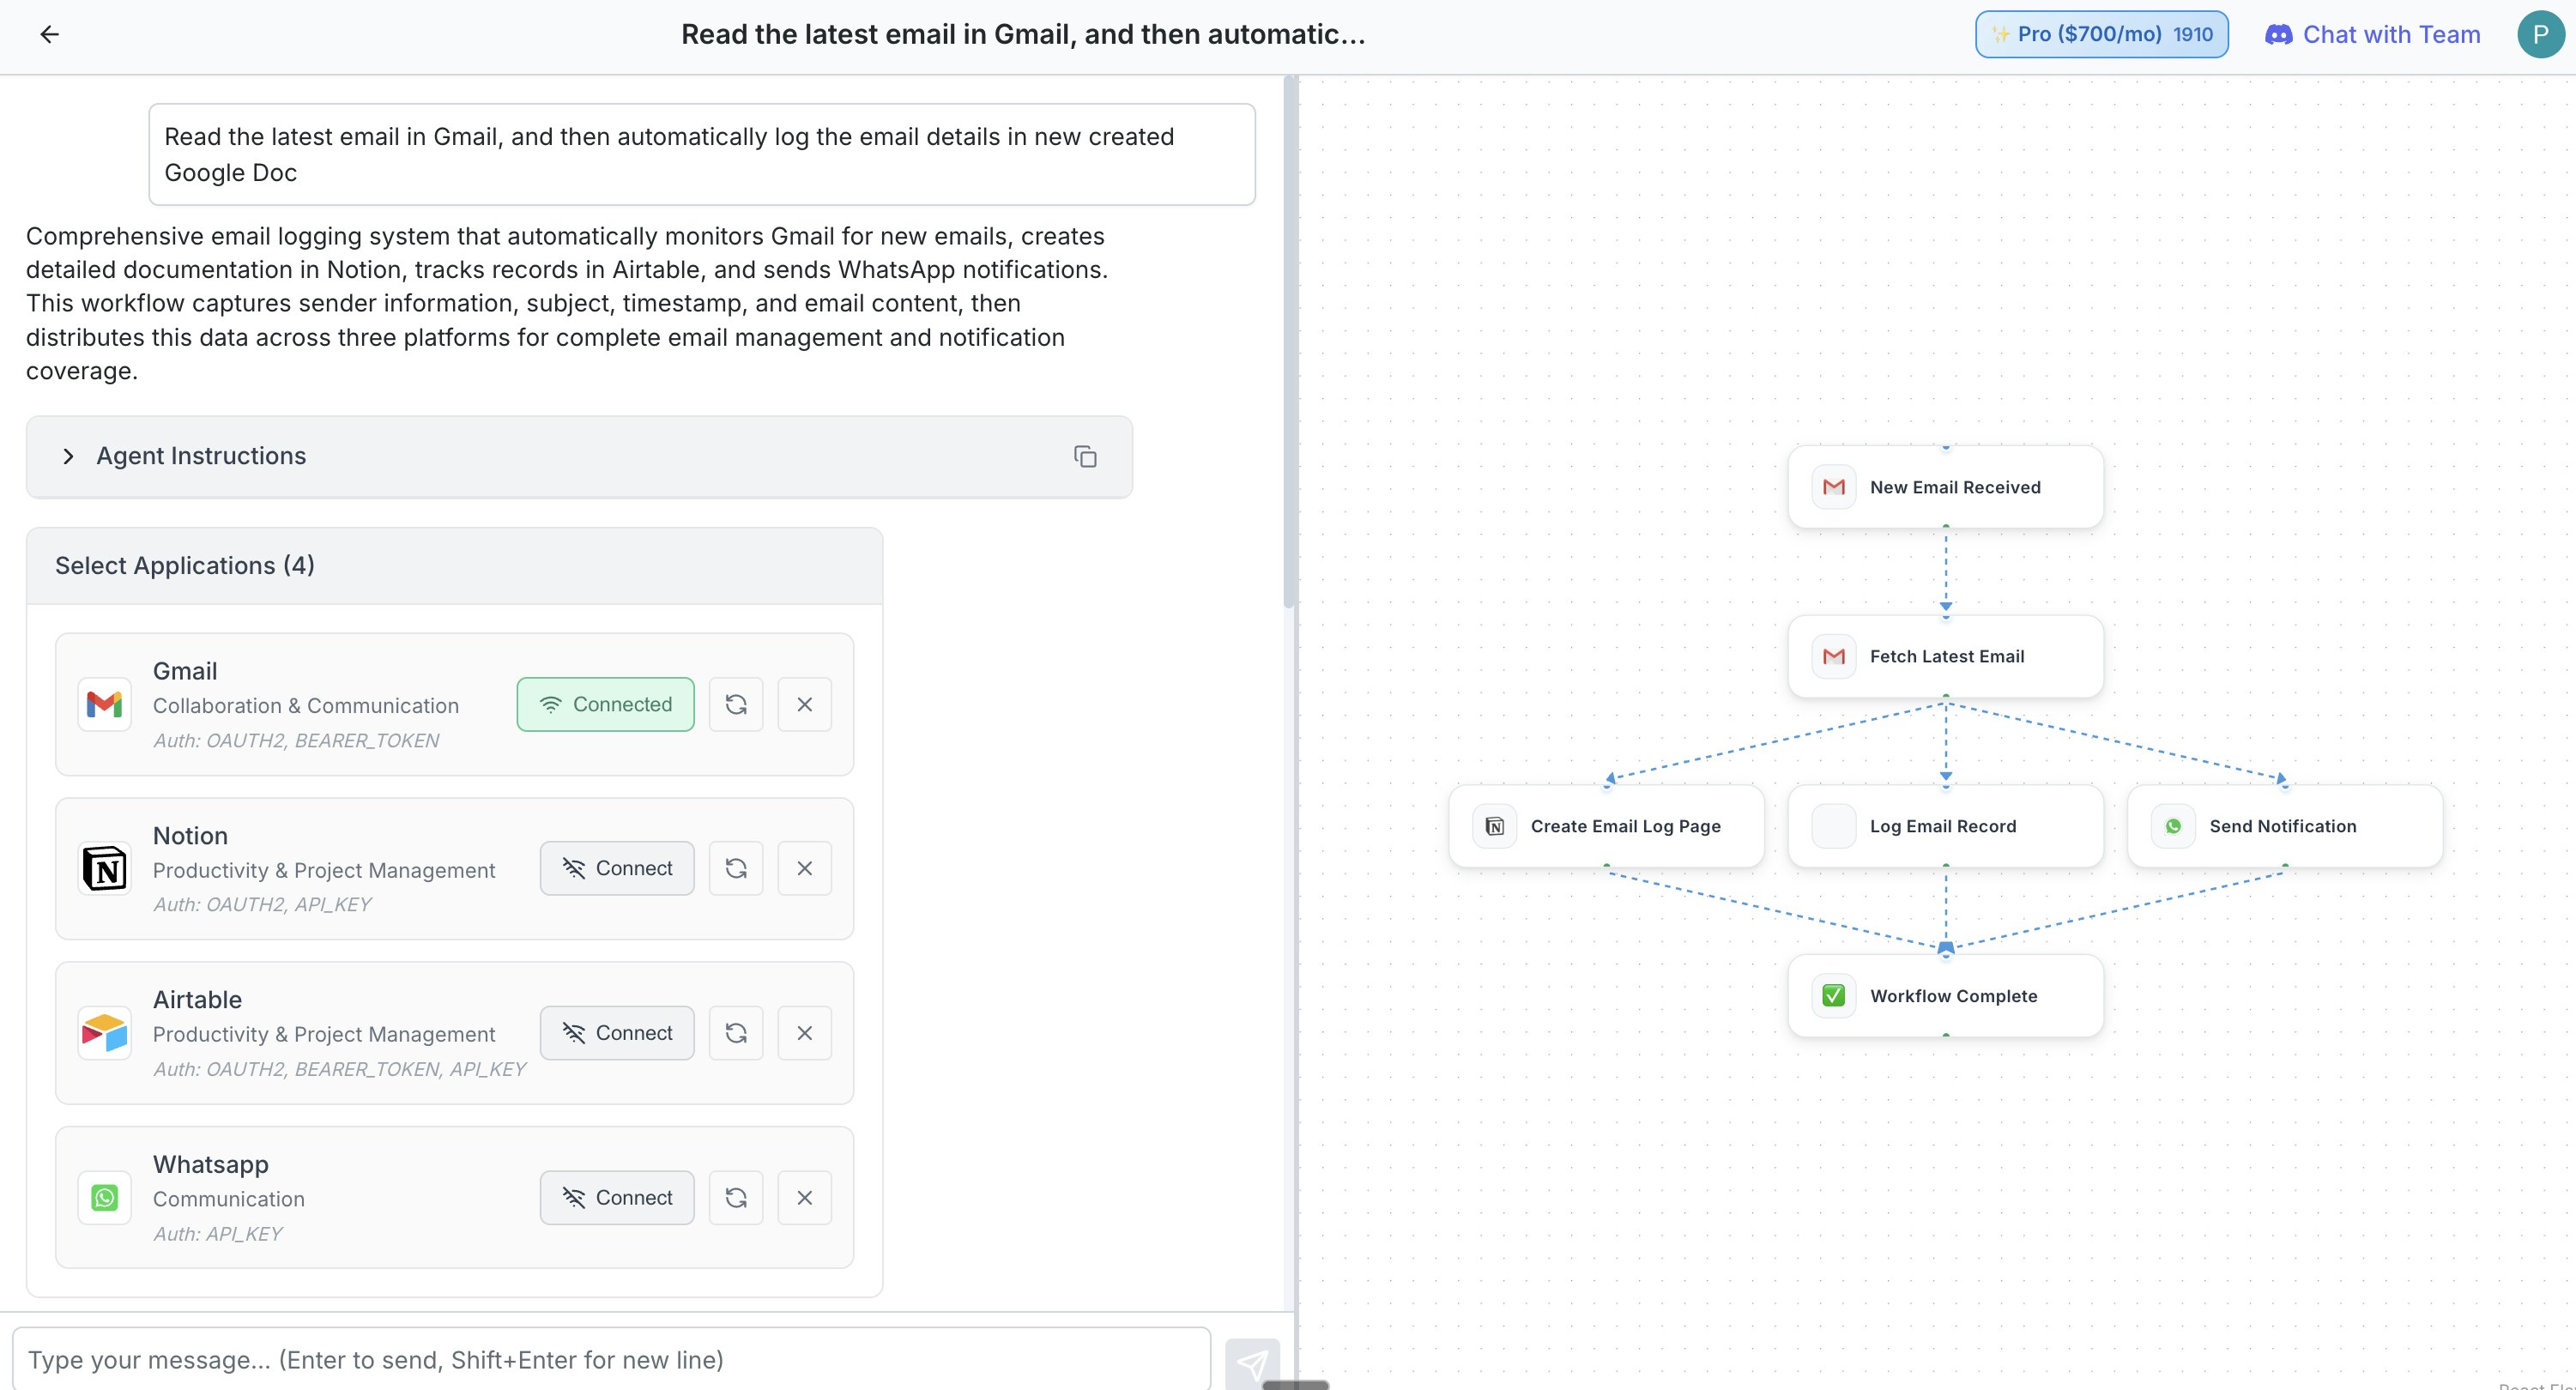
Task: Connect the Whatsapp application
Action: pyautogui.click(x=617, y=1198)
